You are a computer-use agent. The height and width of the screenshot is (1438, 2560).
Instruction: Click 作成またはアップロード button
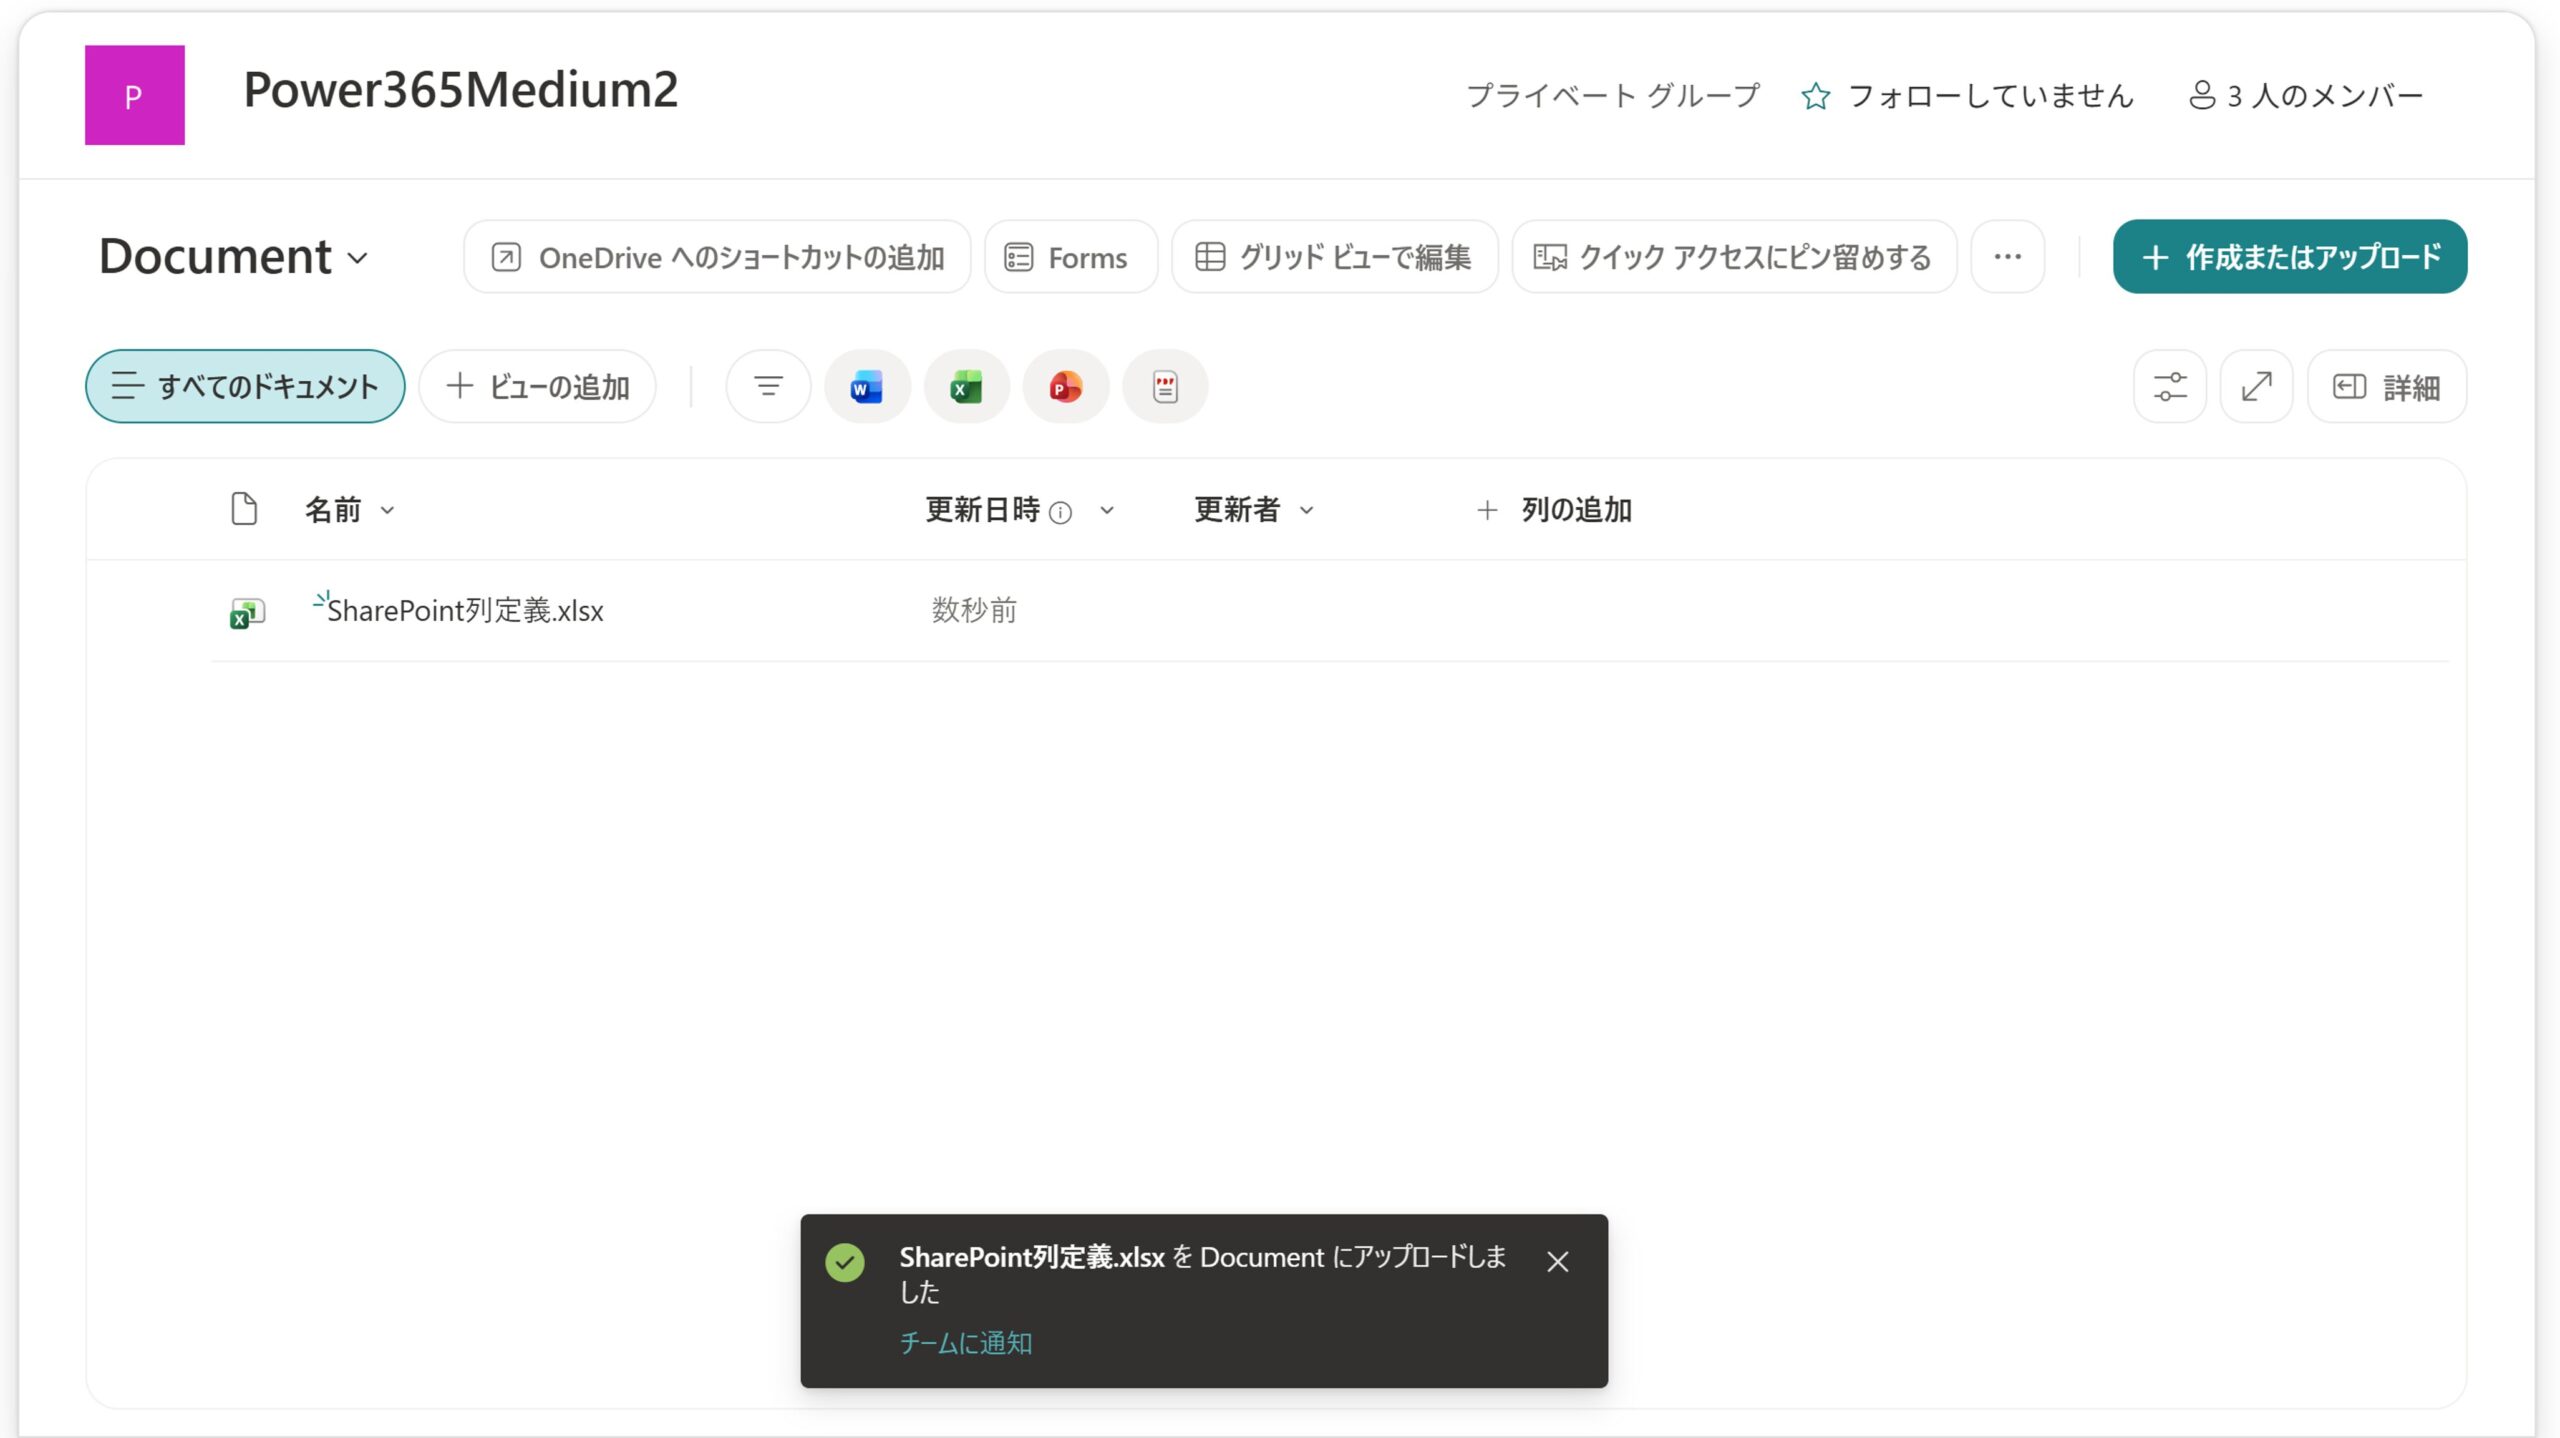(2290, 257)
